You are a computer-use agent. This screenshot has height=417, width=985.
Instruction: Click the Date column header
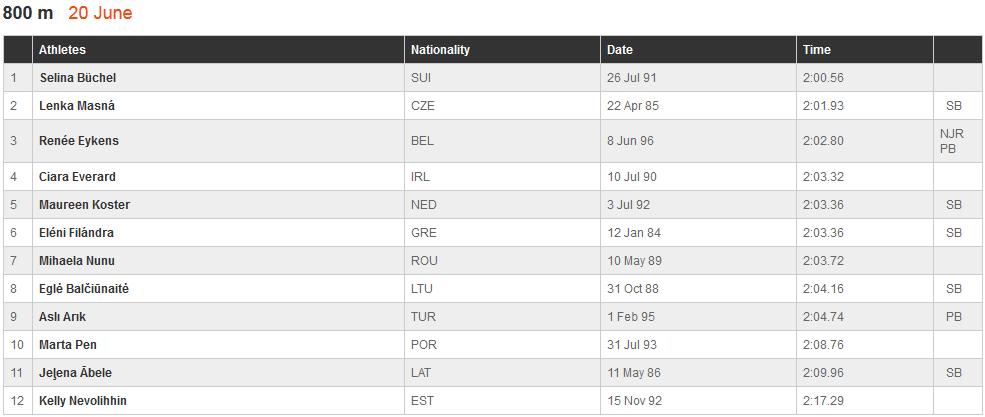620,50
